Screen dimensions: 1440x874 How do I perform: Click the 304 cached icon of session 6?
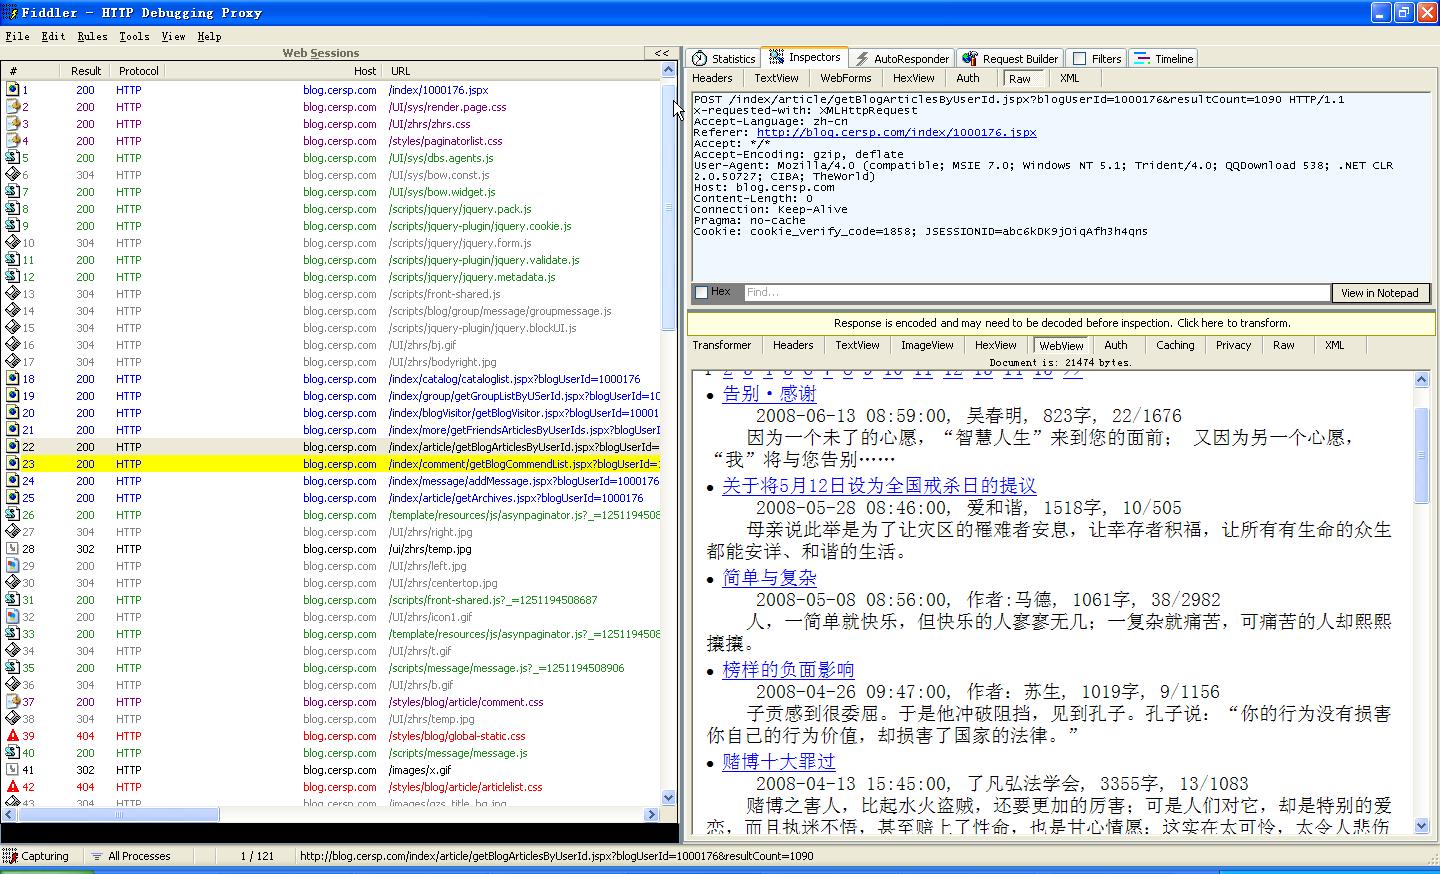click(13, 175)
